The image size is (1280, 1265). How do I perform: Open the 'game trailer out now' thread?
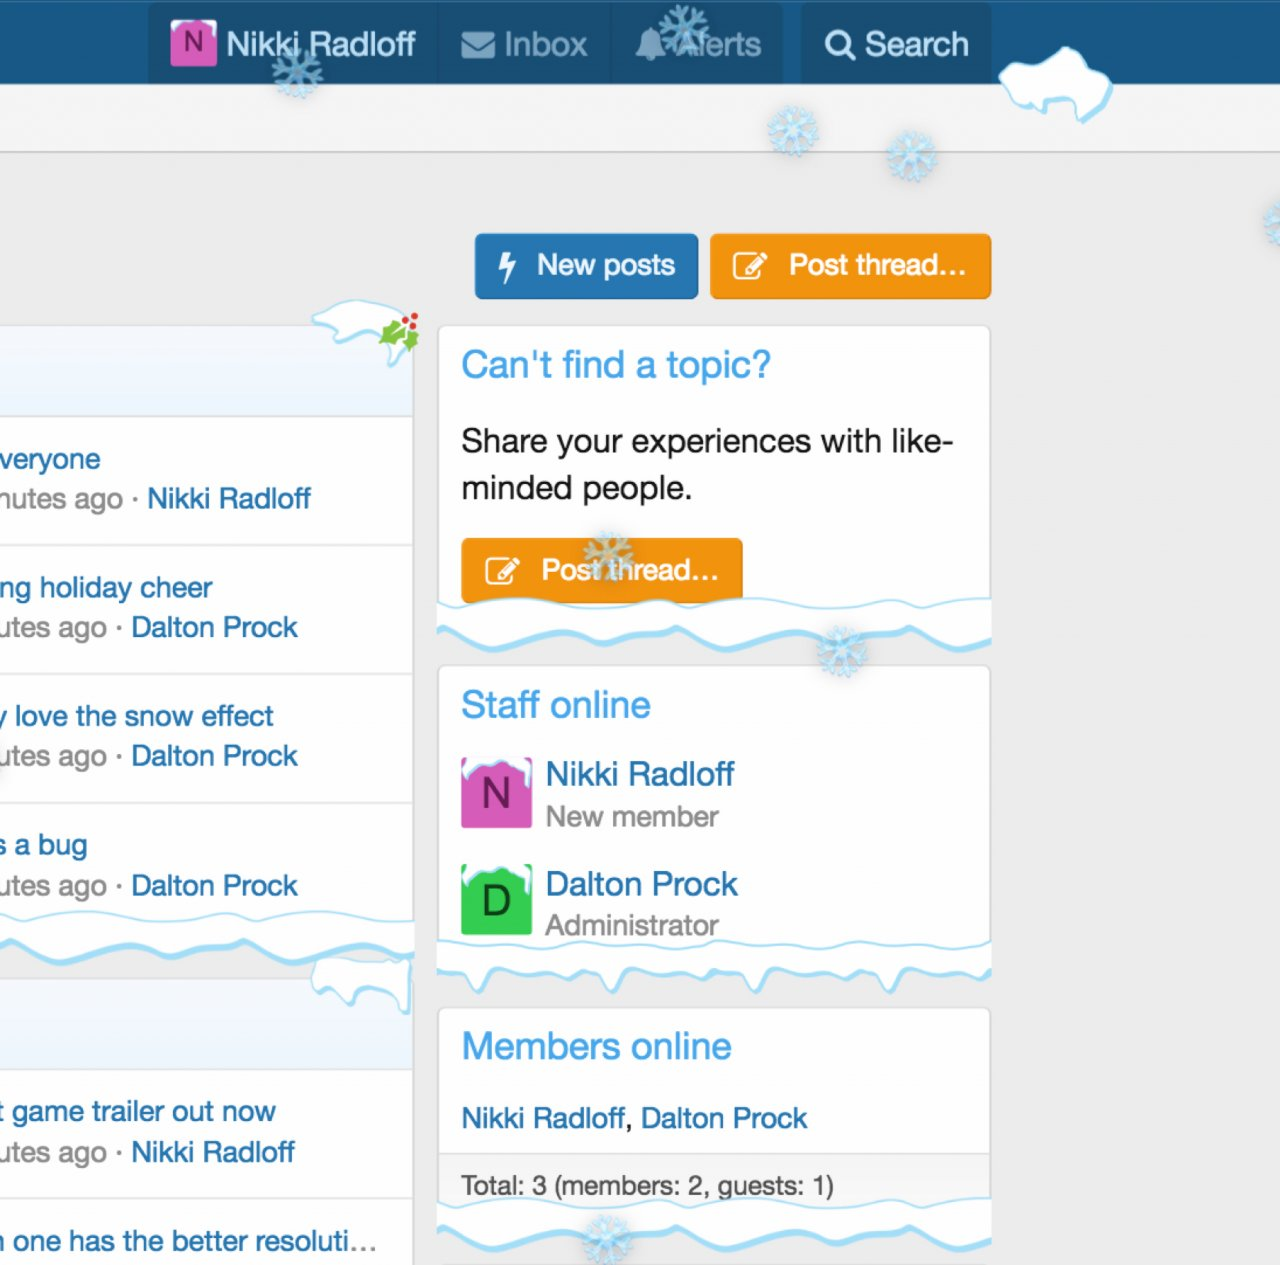pos(142,1111)
